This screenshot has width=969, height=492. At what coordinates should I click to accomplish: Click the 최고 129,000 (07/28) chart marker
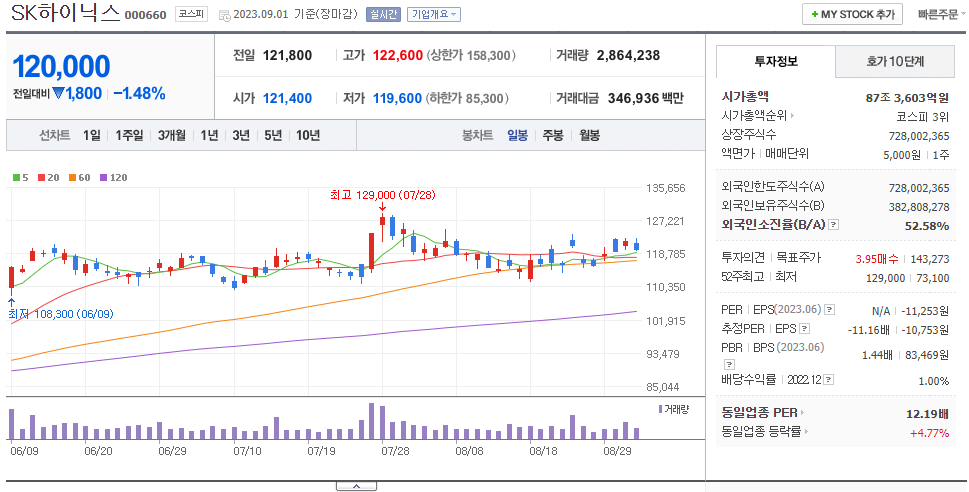383,195
